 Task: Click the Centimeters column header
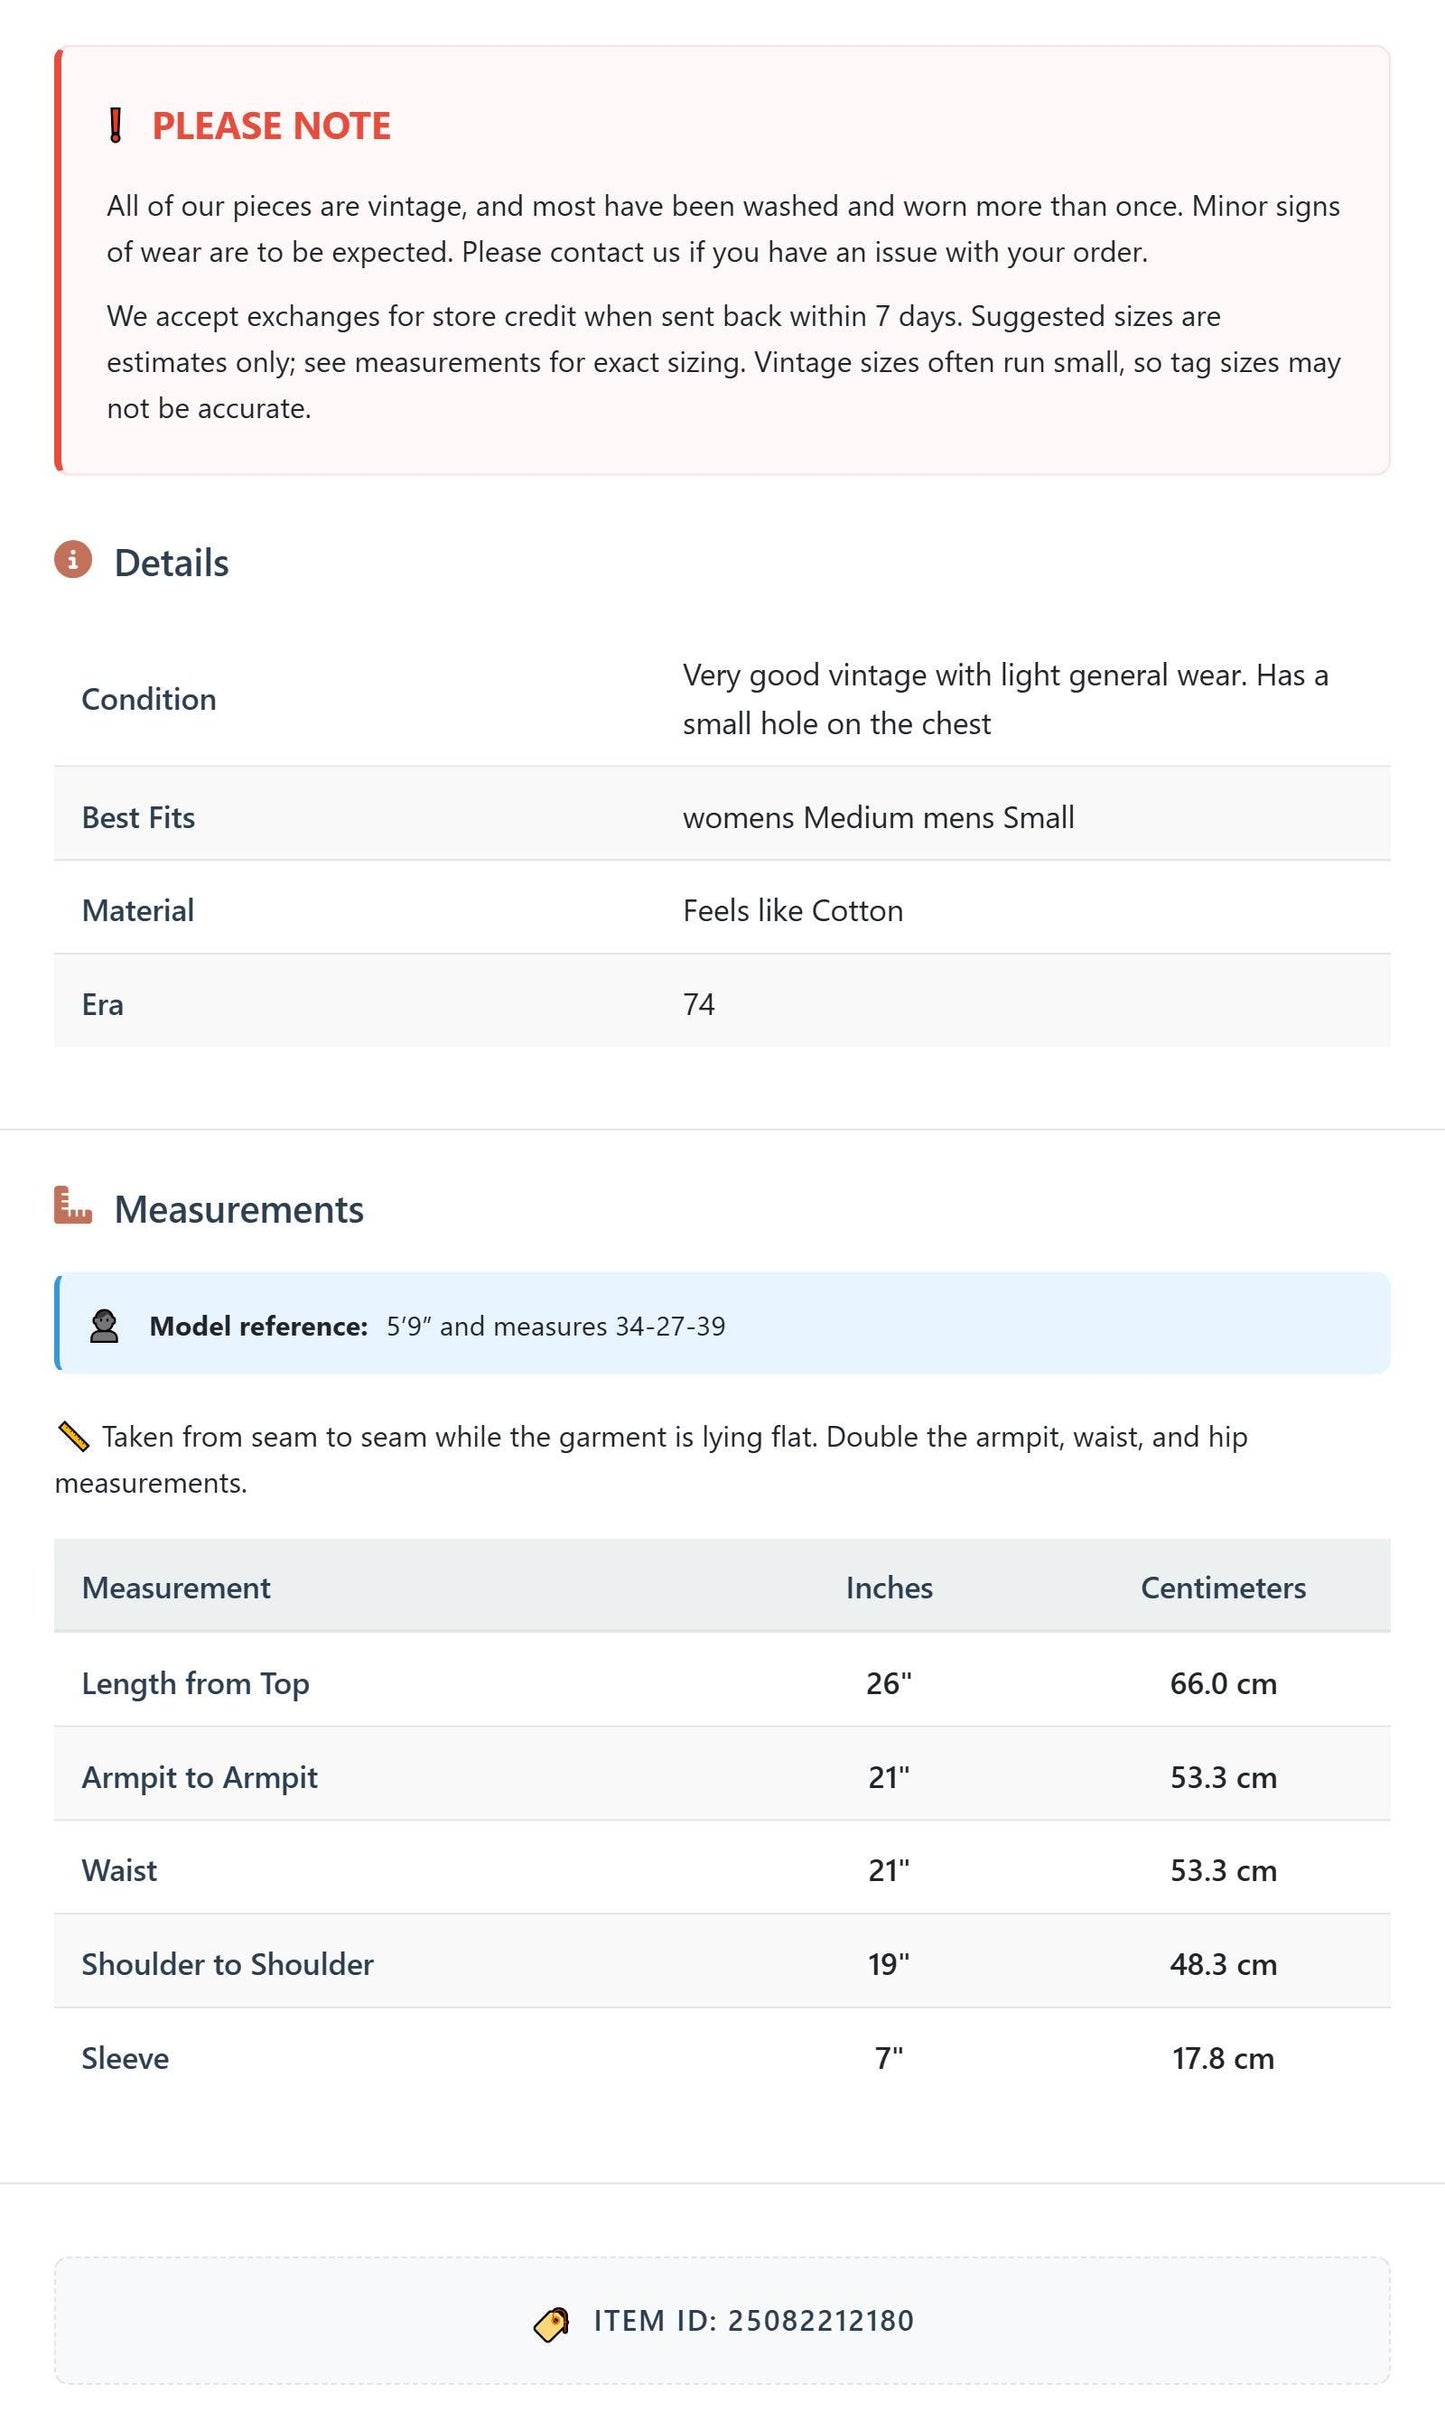pos(1223,1588)
